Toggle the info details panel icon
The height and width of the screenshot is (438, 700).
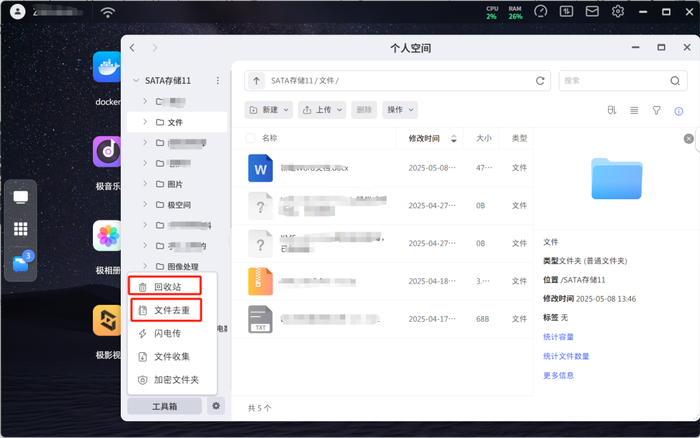[679, 111]
